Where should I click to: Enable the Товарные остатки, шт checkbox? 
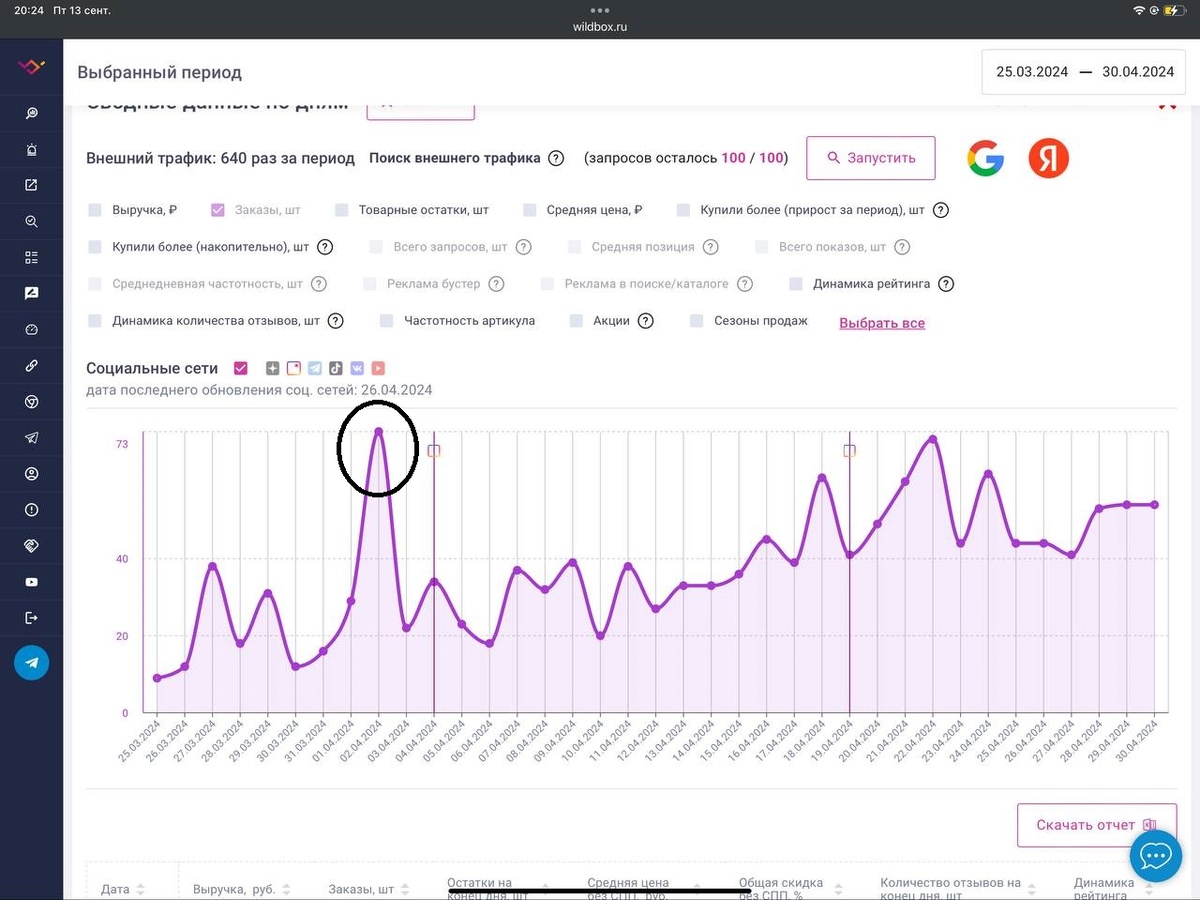pos(341,210)
